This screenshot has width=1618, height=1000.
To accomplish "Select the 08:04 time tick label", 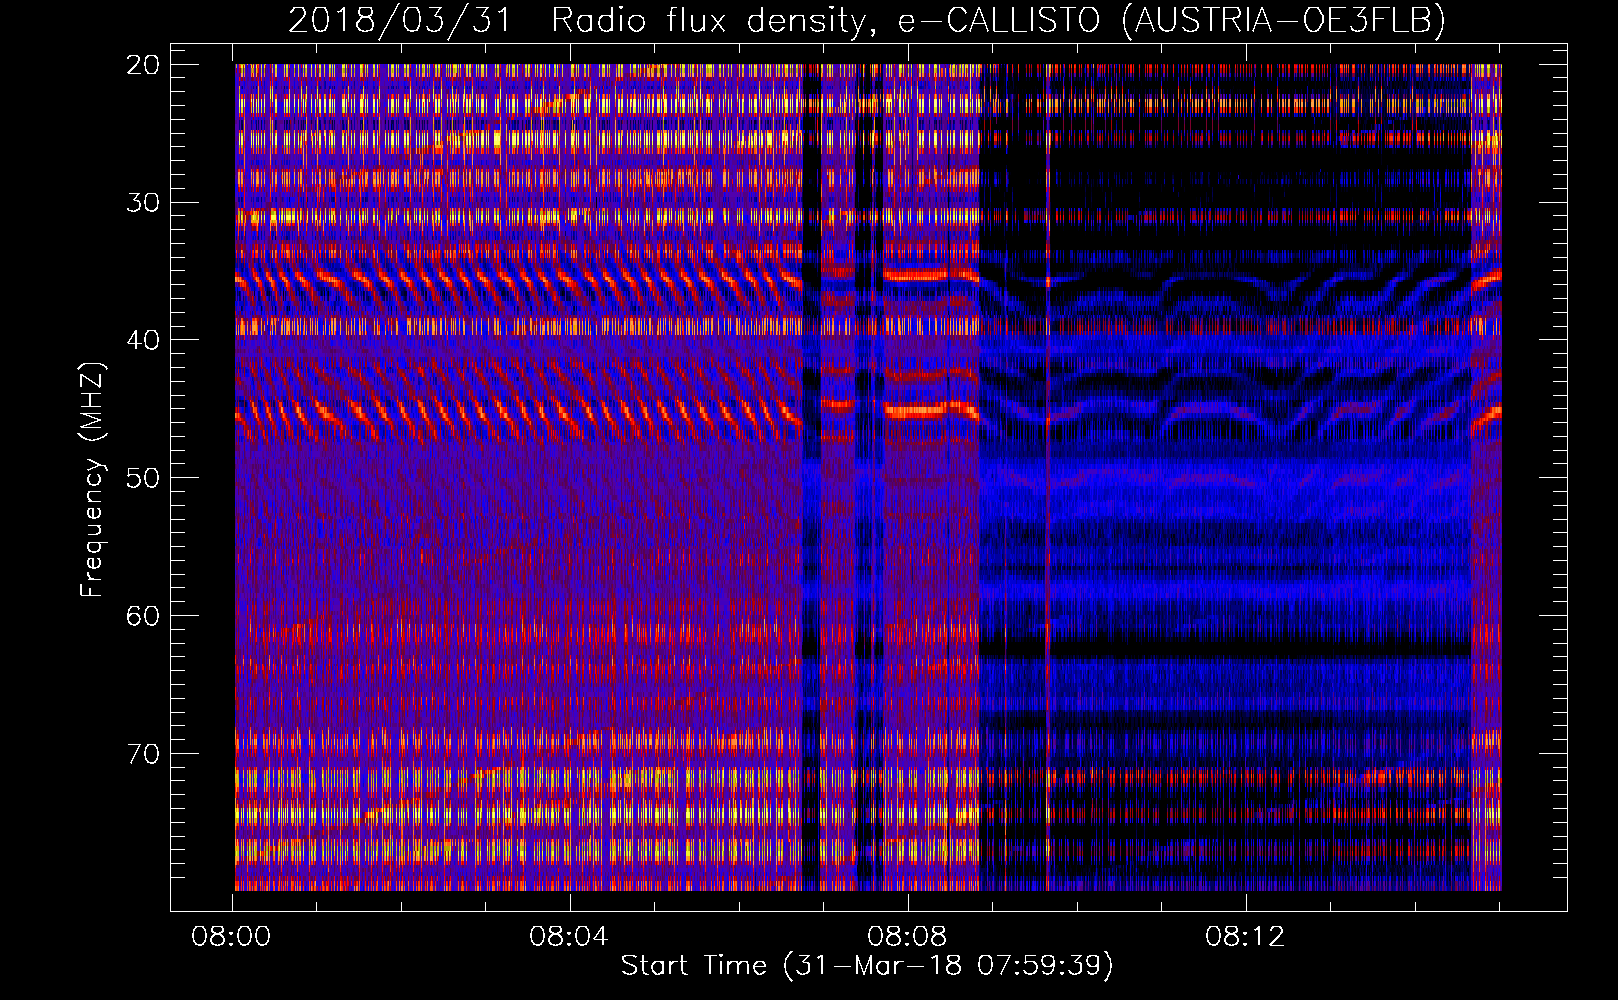I will pyautogui.click(x=569, y=937).
